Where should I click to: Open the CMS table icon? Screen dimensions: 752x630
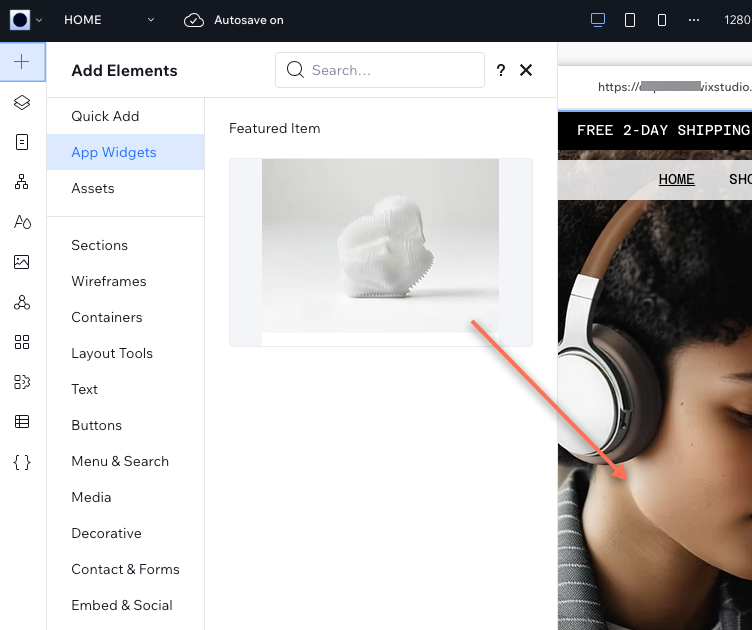[x=22, y=421]
